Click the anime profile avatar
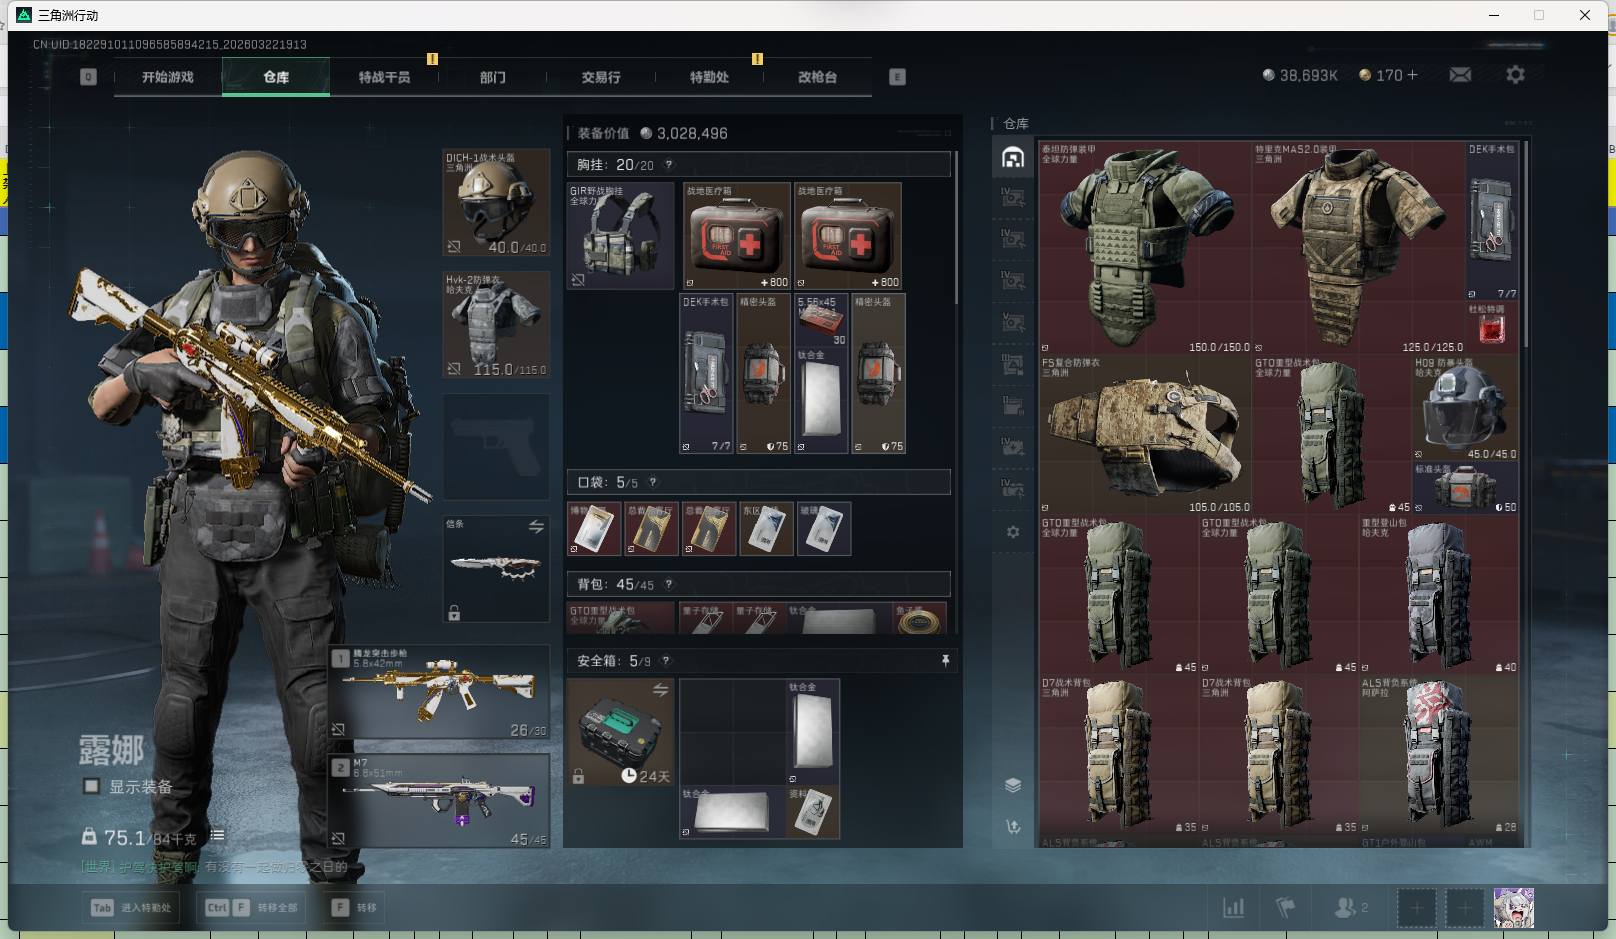The height and width of the screenshot is (939, 1616). 1513,908
